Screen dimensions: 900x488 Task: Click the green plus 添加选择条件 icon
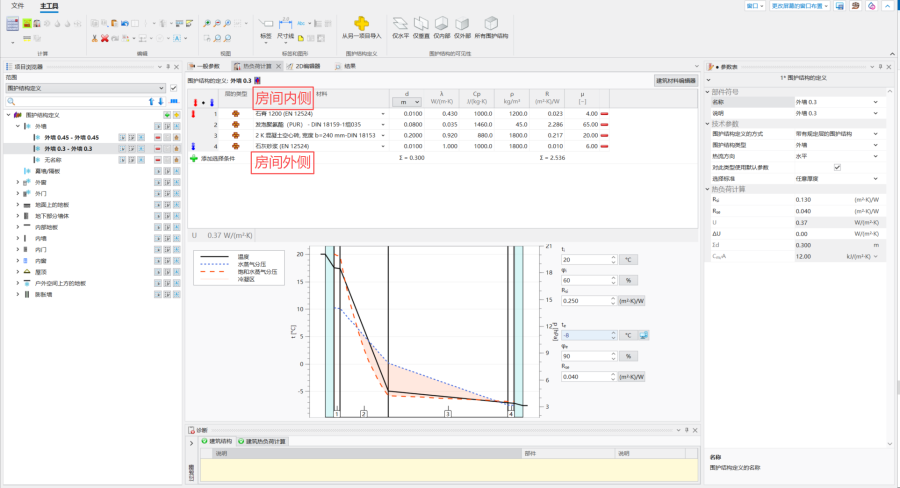(194, 158)
